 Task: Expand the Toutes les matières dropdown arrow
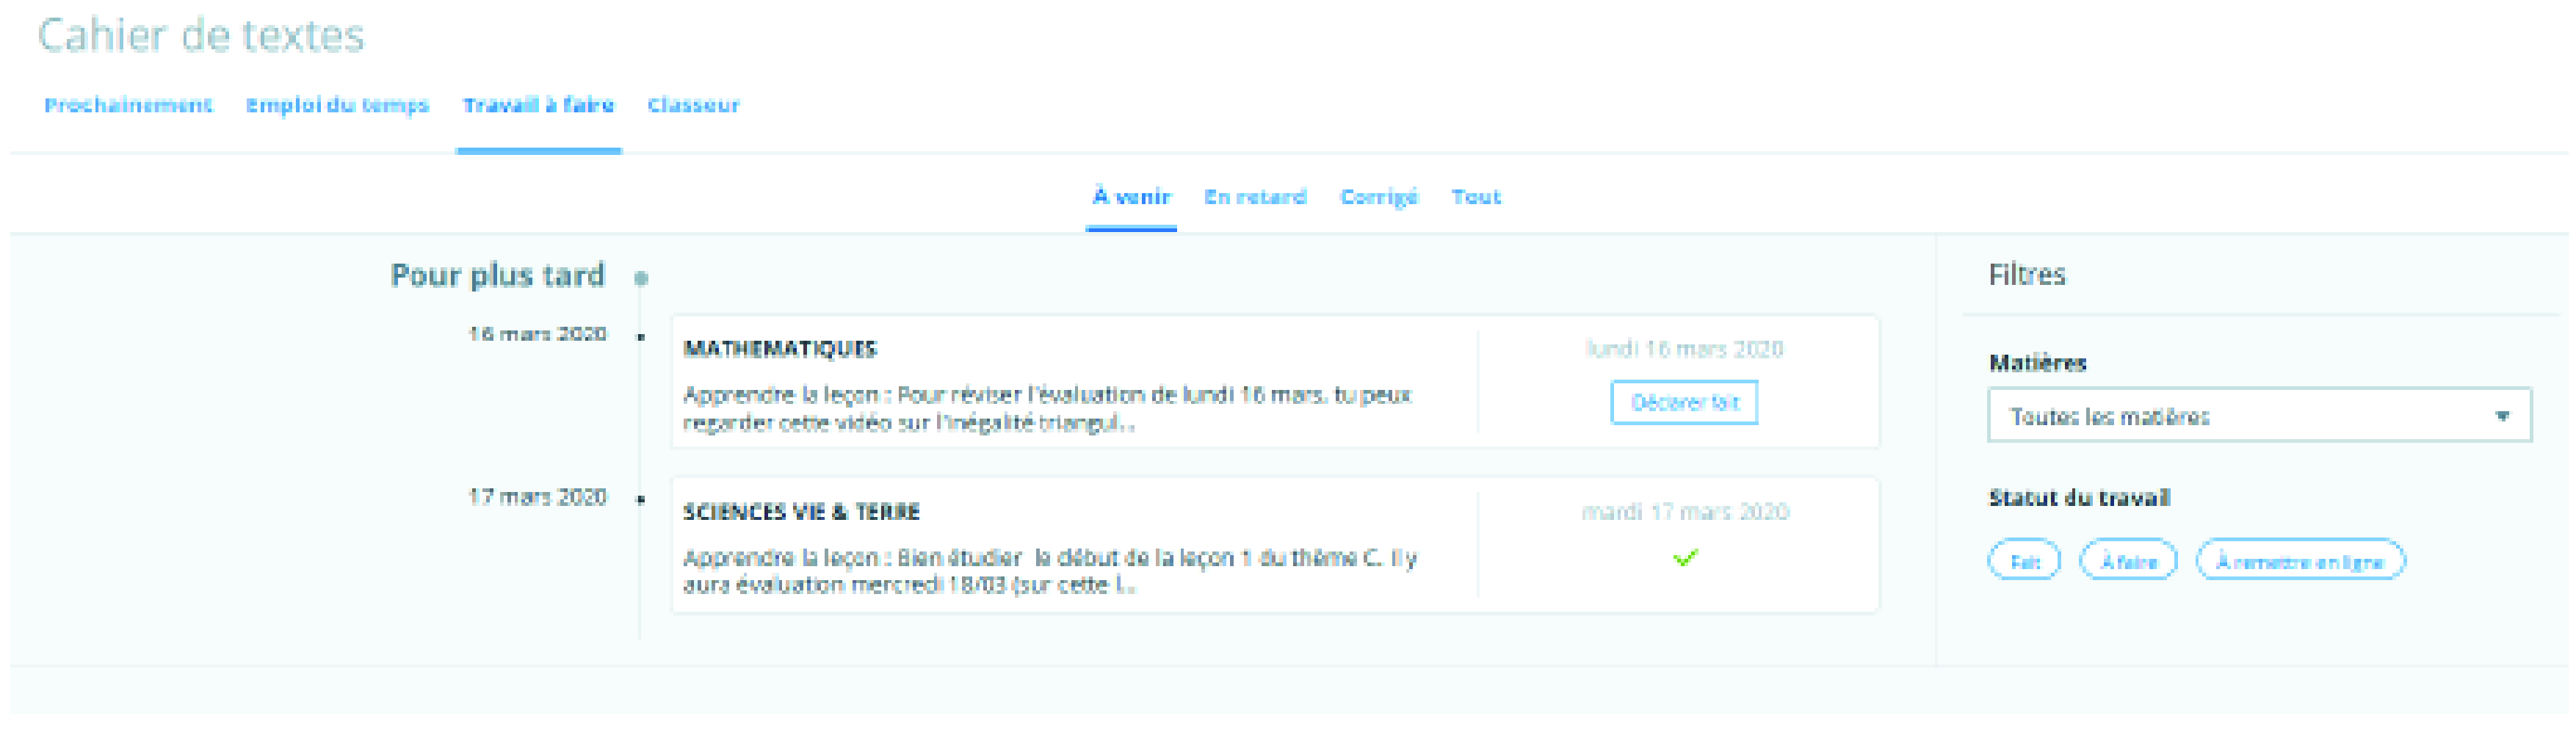2501,416
